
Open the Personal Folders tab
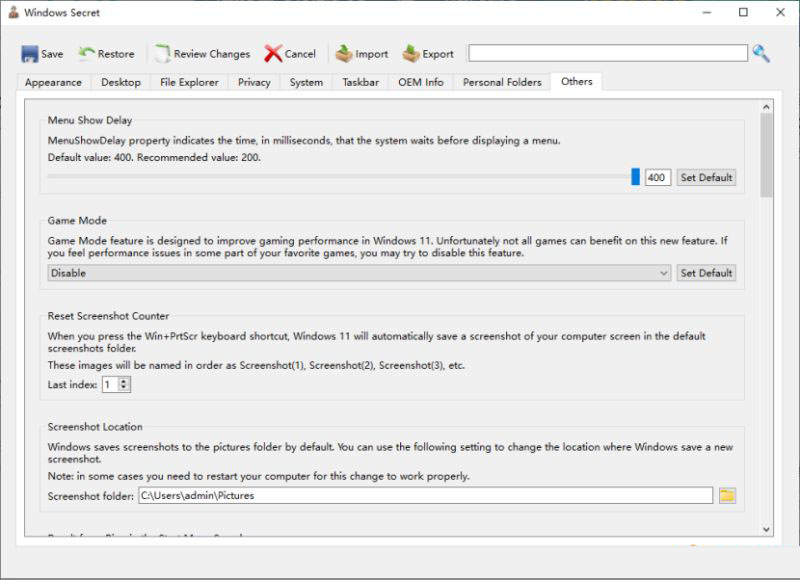(502, 82)
